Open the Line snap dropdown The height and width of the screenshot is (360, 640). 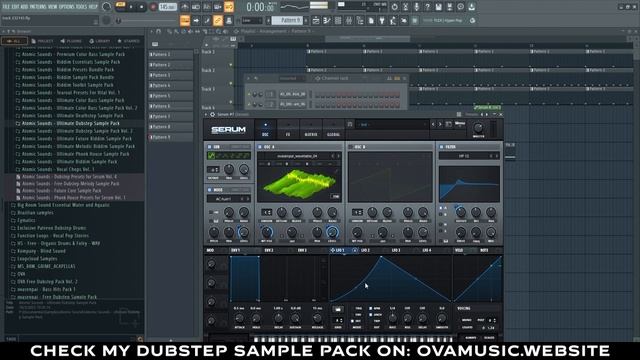[x=252, y=20]
